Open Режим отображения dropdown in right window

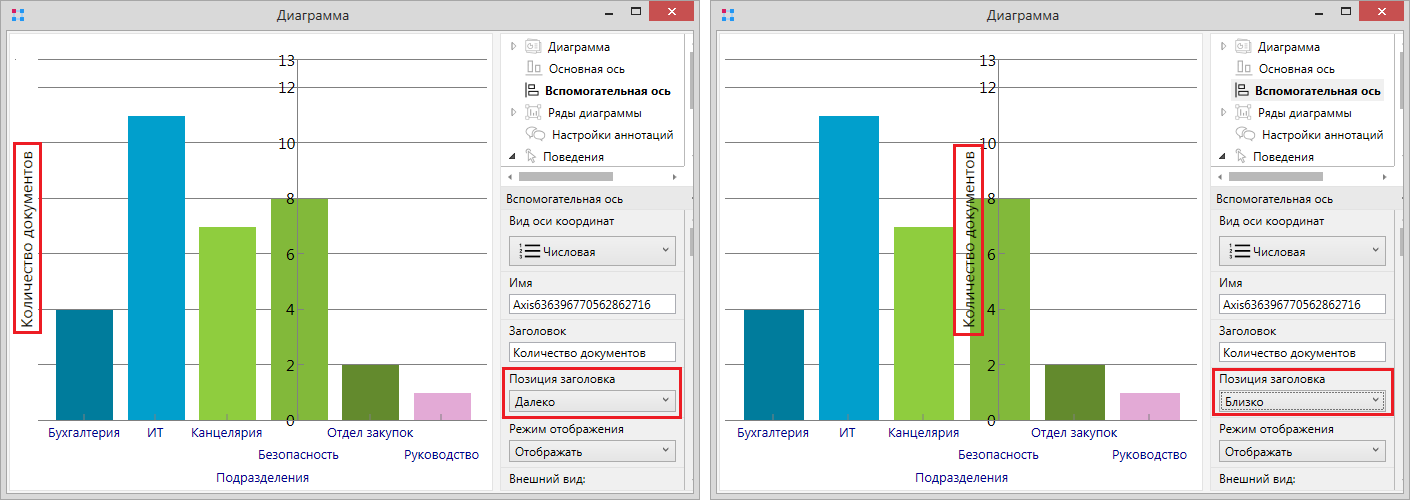tap(1302, 451)
